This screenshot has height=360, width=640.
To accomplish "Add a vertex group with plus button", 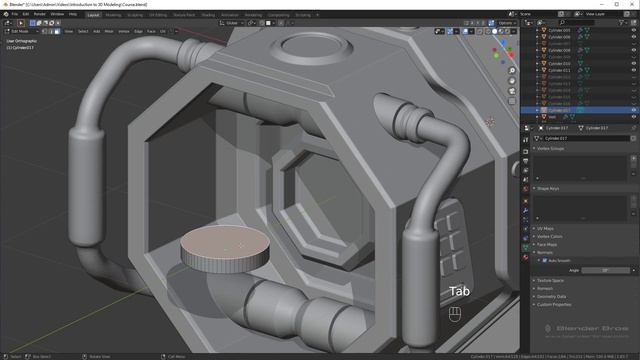I will 633,158.
